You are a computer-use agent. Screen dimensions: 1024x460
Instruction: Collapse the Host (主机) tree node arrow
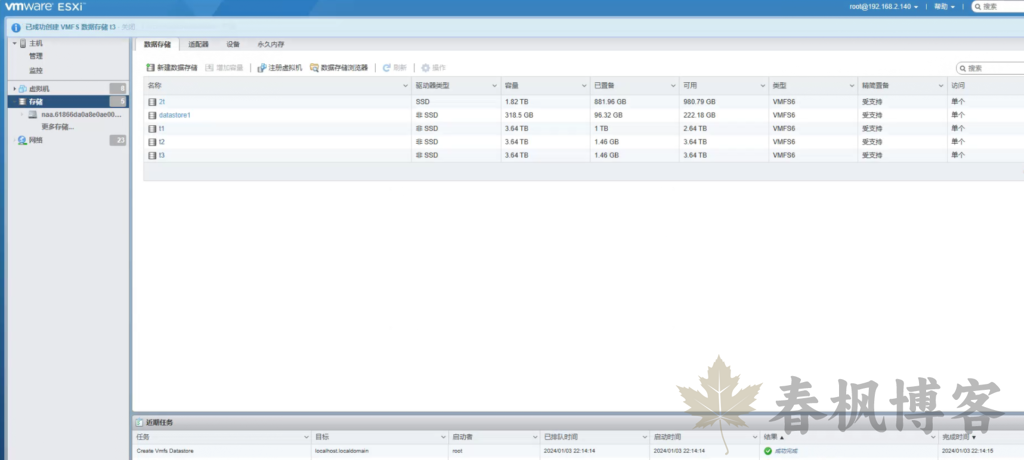pyautogui.click(x=14, y=43)
